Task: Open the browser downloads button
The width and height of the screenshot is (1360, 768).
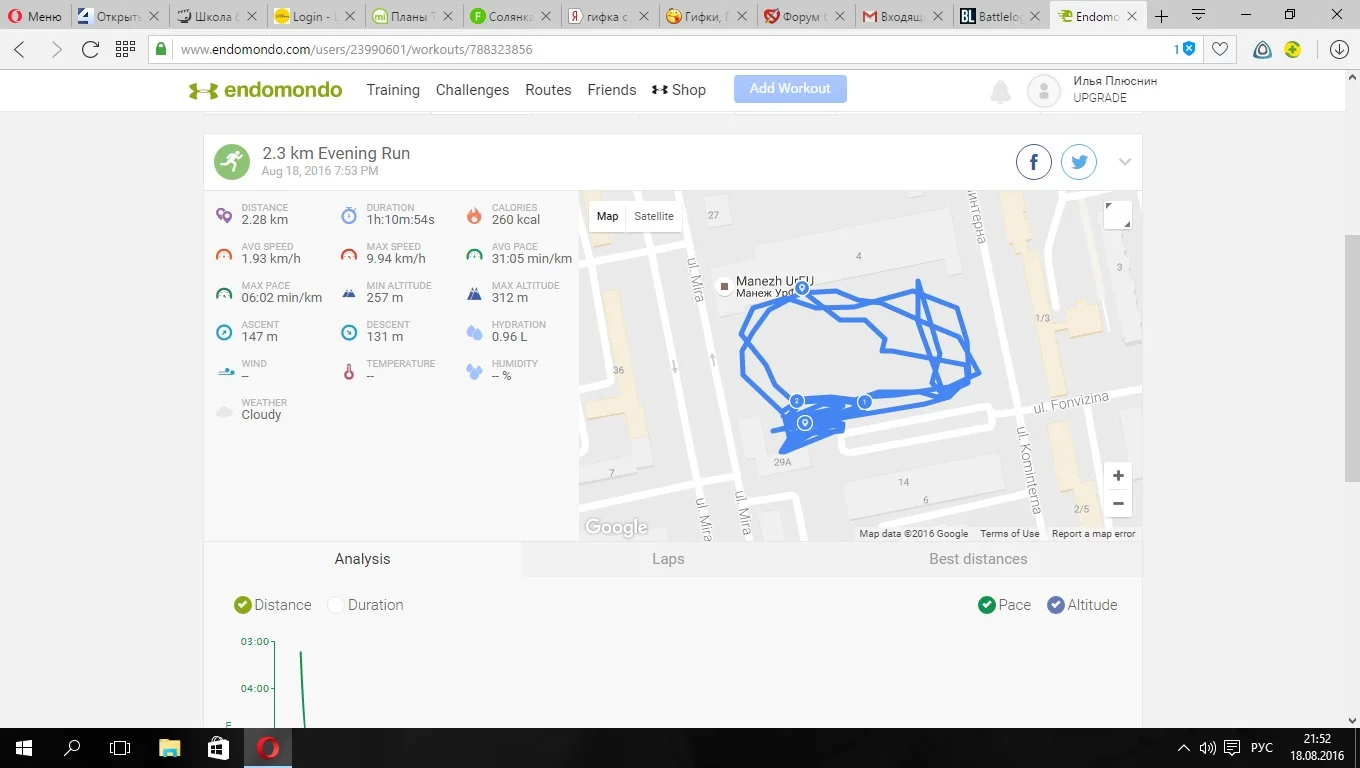Action: [1340, 50]
